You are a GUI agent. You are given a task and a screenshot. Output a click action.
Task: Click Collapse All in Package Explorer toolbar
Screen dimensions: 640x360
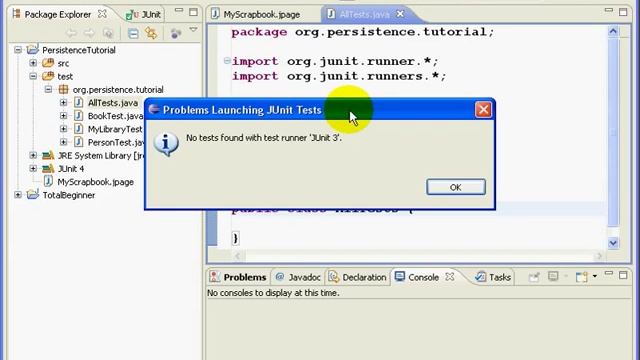click(x=133, y=33)
